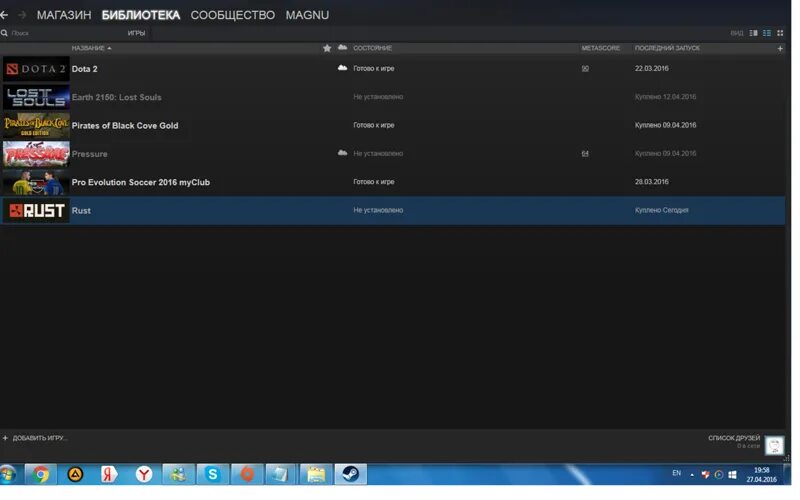
Task: Click the Pirates of Black Cove thumbnail
Action: point(36,126)
